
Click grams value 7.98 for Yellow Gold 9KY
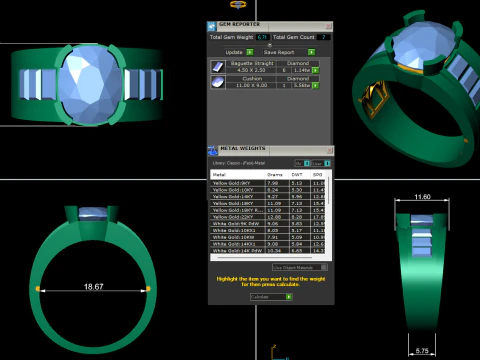pyautogui.click(x=273, y=183)
